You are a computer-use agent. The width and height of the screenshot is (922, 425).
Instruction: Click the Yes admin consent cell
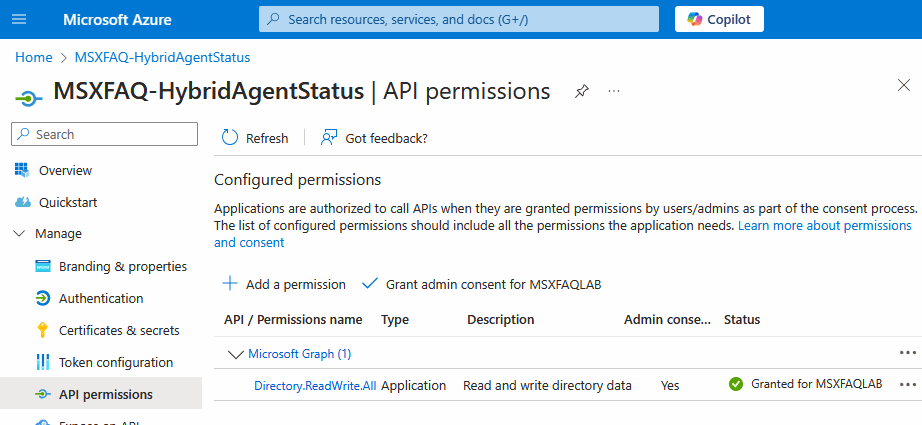click(x=670, y=386)
